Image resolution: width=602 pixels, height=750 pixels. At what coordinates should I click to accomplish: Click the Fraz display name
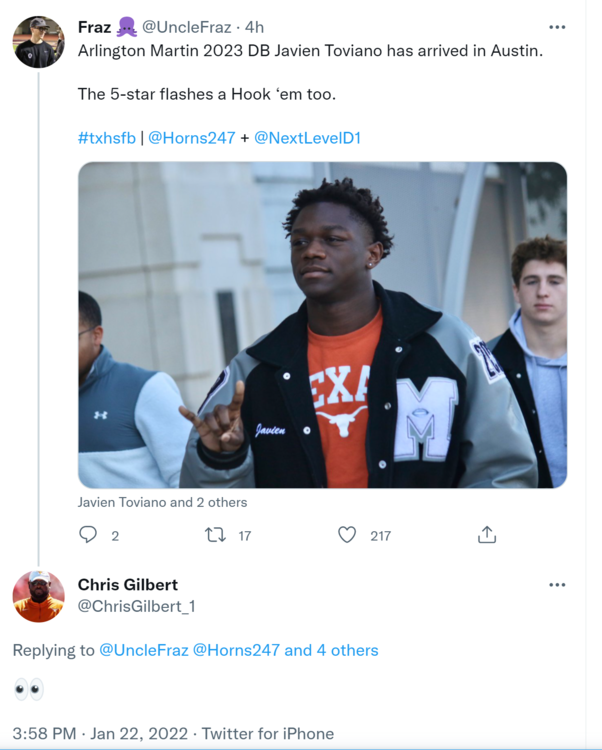click(x=94, y=27)
